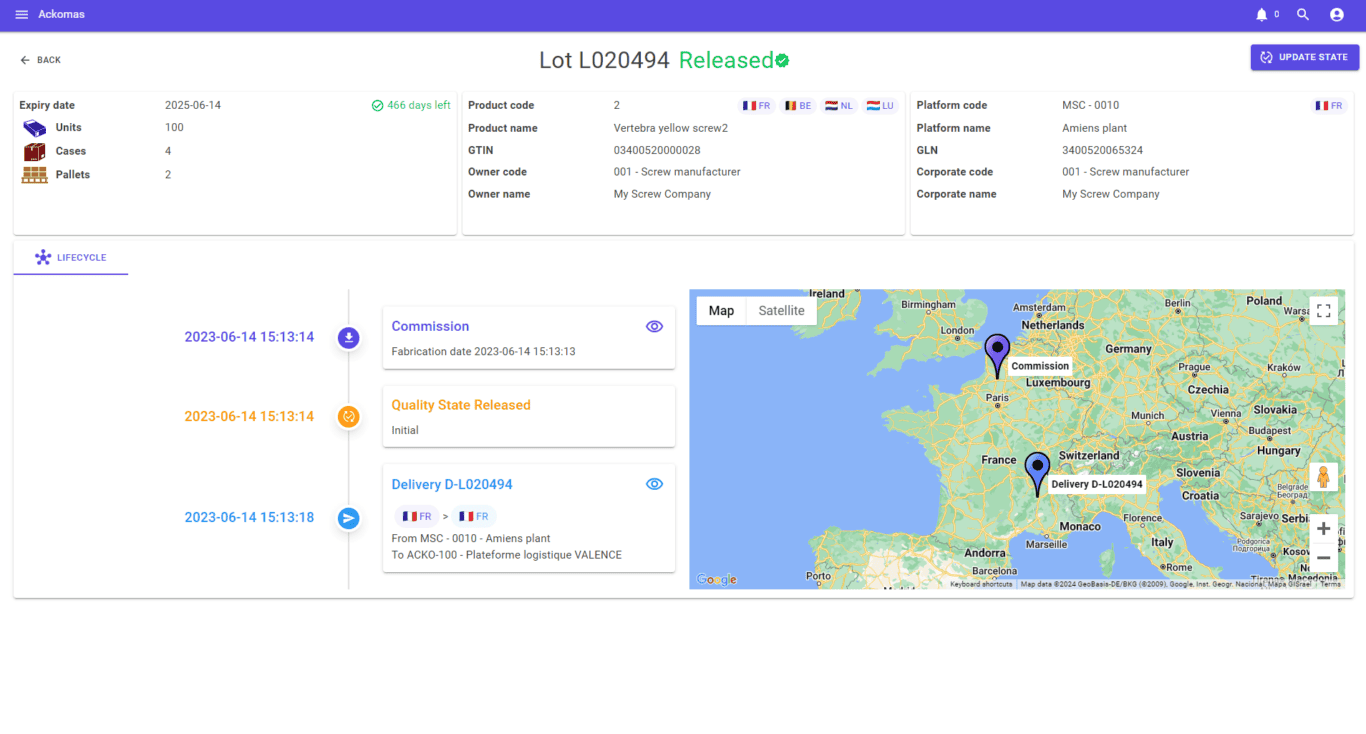Click the platform FR country chip
1366x734 pixels.
pyautogui.click(x=1329, y=105)
